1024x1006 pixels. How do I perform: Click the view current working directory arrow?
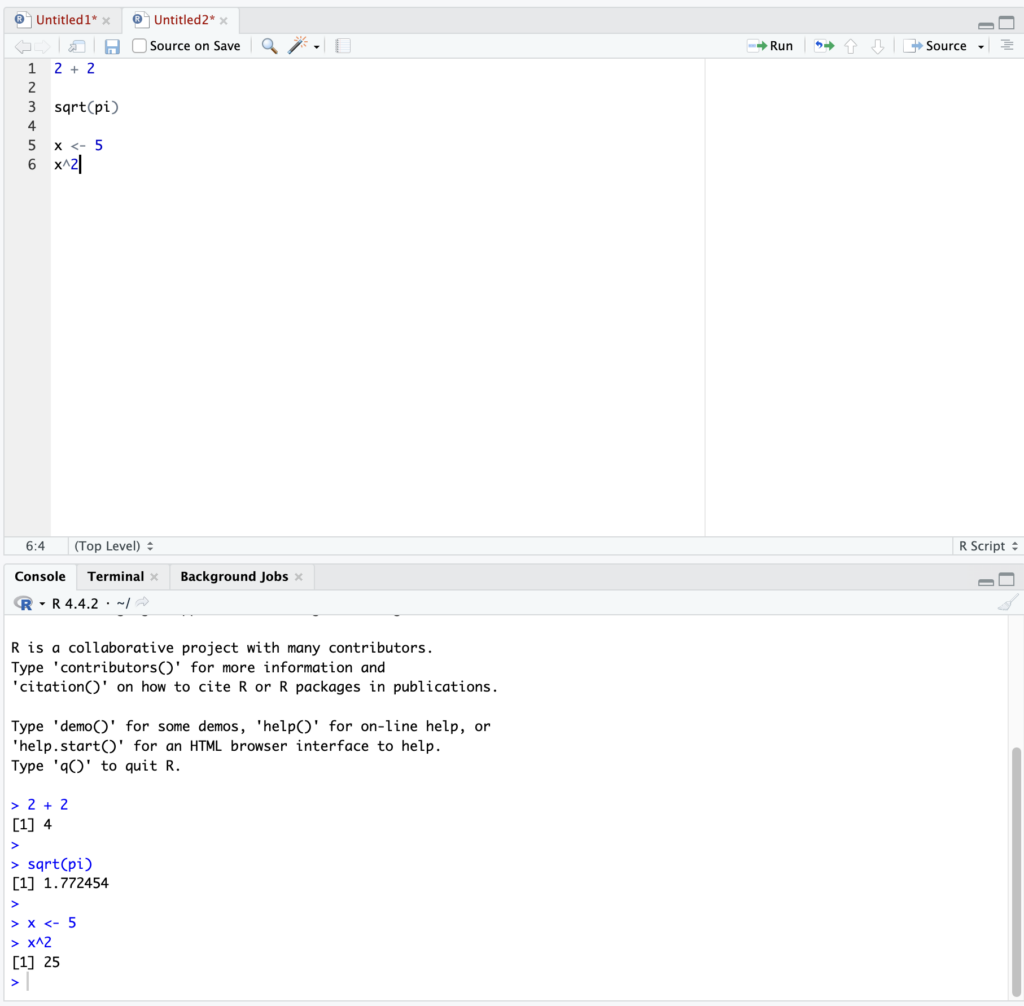click(x=142, y=603)
